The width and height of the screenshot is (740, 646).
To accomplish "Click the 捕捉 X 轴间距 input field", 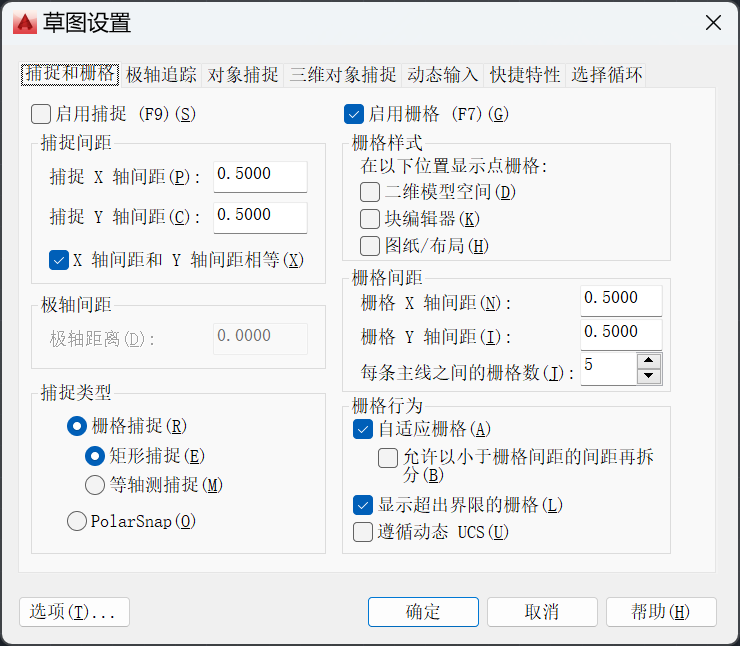I will click(x=260, y=176).
